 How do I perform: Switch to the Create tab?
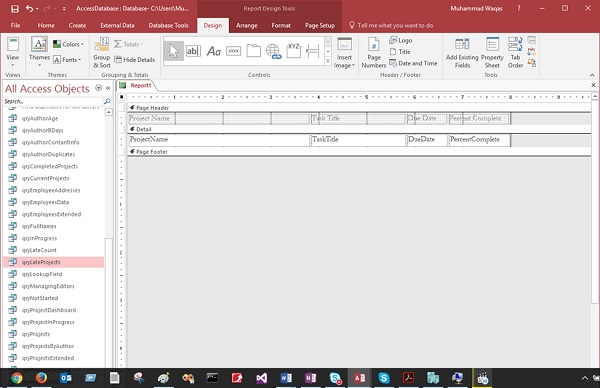point(77,25)
